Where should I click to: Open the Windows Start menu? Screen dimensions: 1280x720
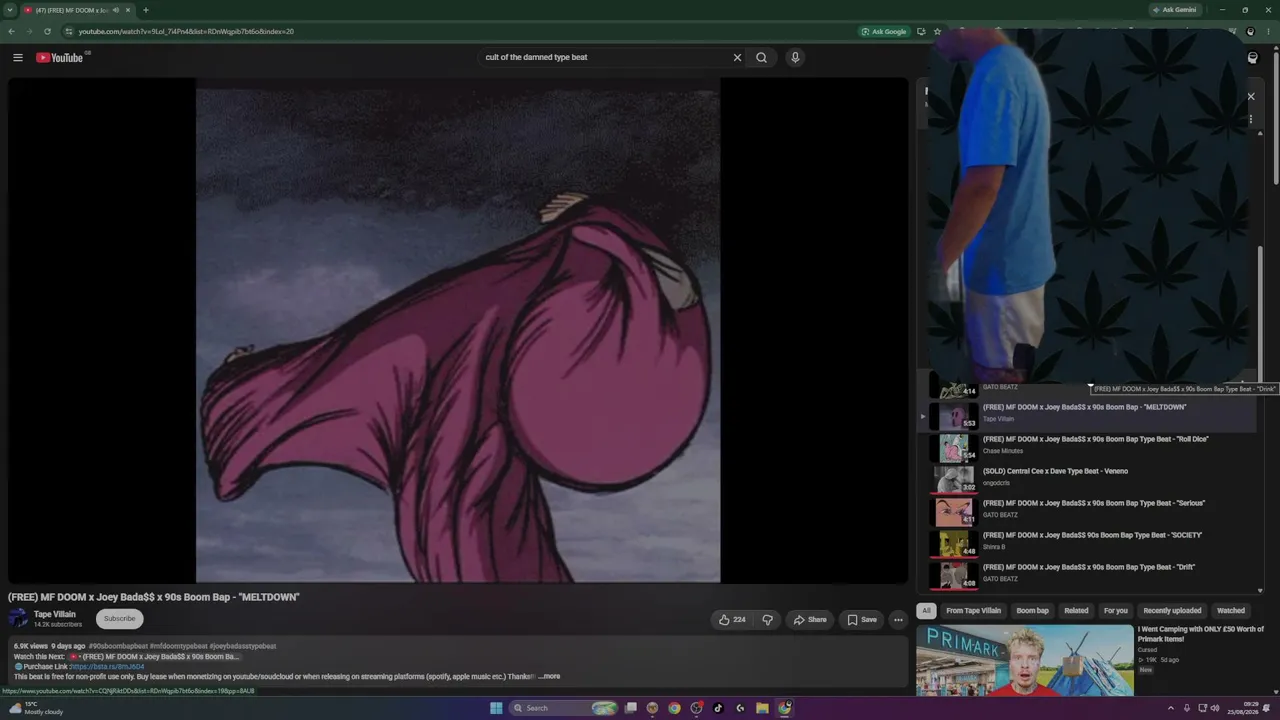(x=496, y=708)
